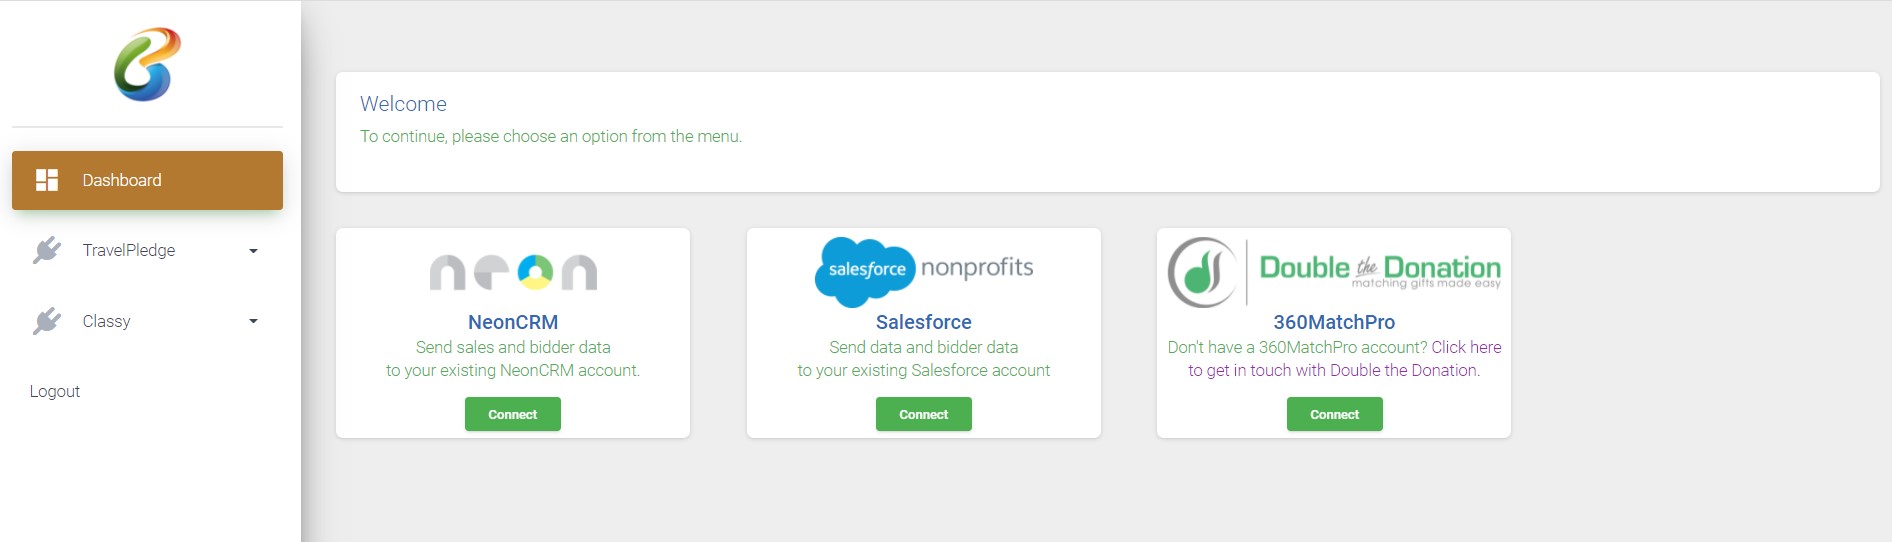Click the plug icon beside Classy

pos(47,321)
